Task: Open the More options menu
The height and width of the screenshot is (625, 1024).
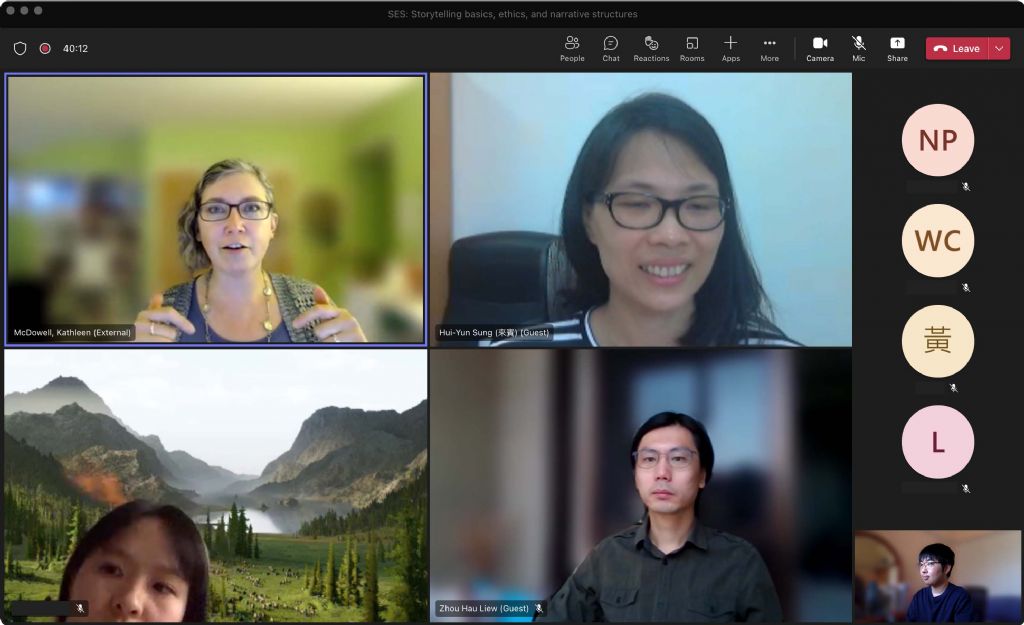Action: 769,49
